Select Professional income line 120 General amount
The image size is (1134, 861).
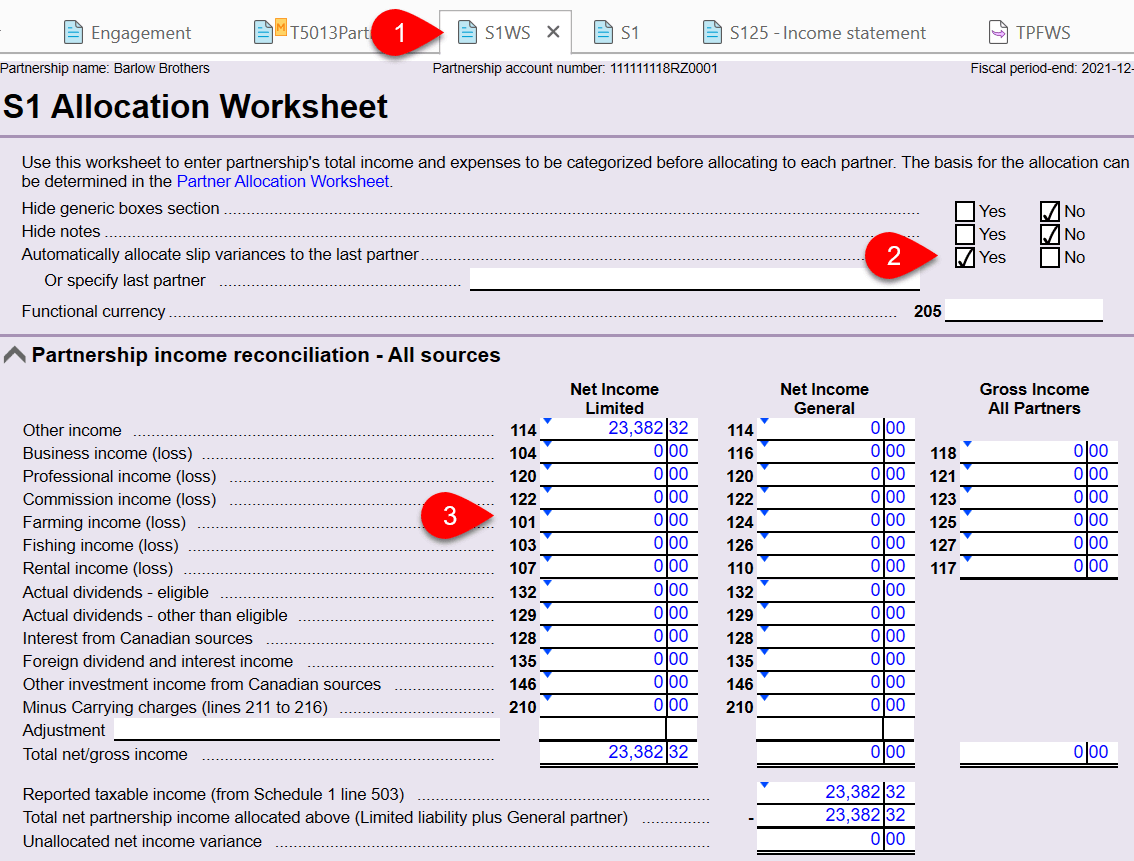(x=835, y=474)
